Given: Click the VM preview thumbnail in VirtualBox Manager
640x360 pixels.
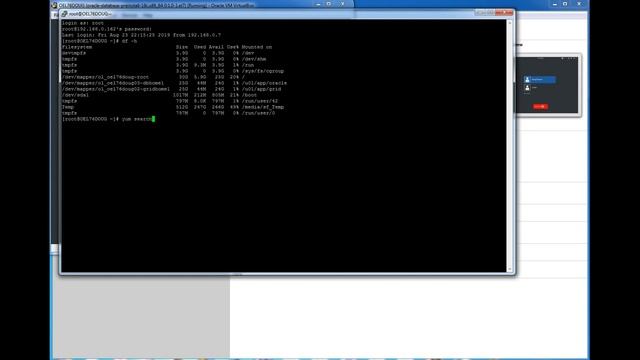Looking at the screenshot, I should (x=547, y=85).
